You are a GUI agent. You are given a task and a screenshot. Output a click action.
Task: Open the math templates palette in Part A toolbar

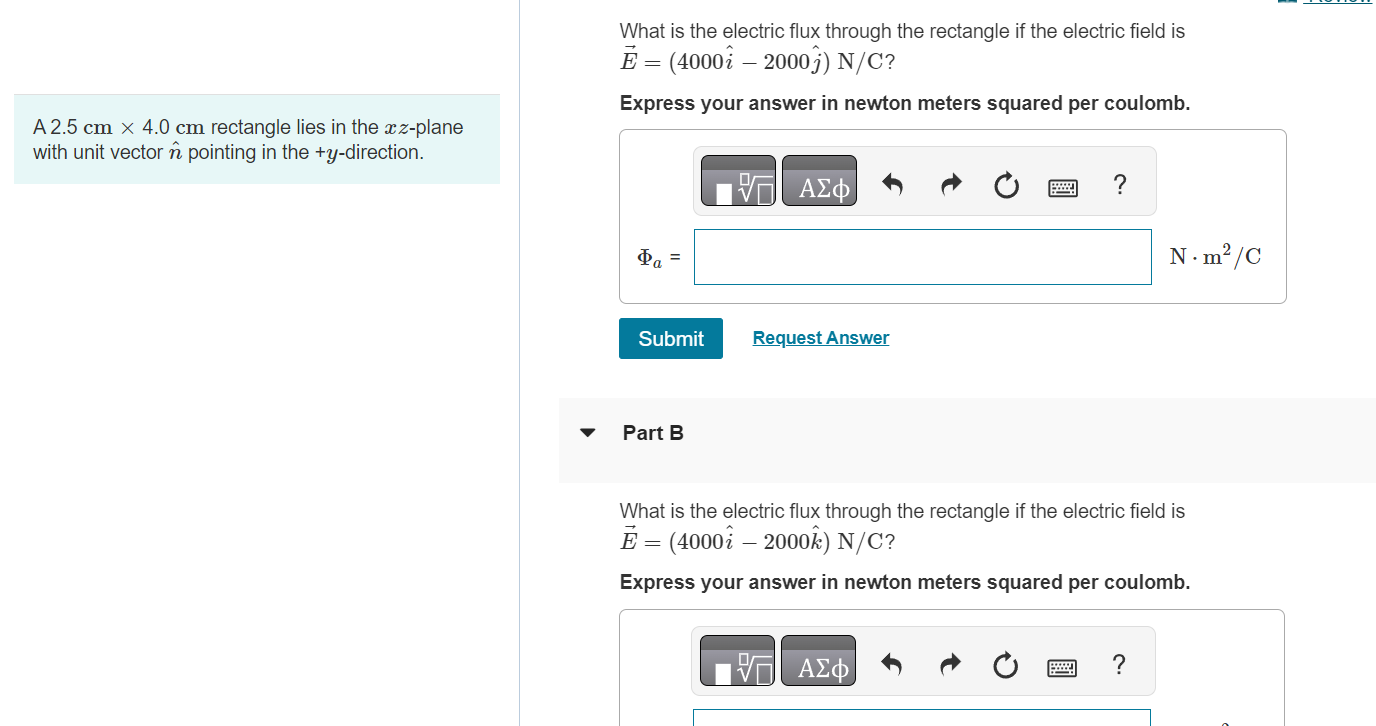click(x=738, y=181)
